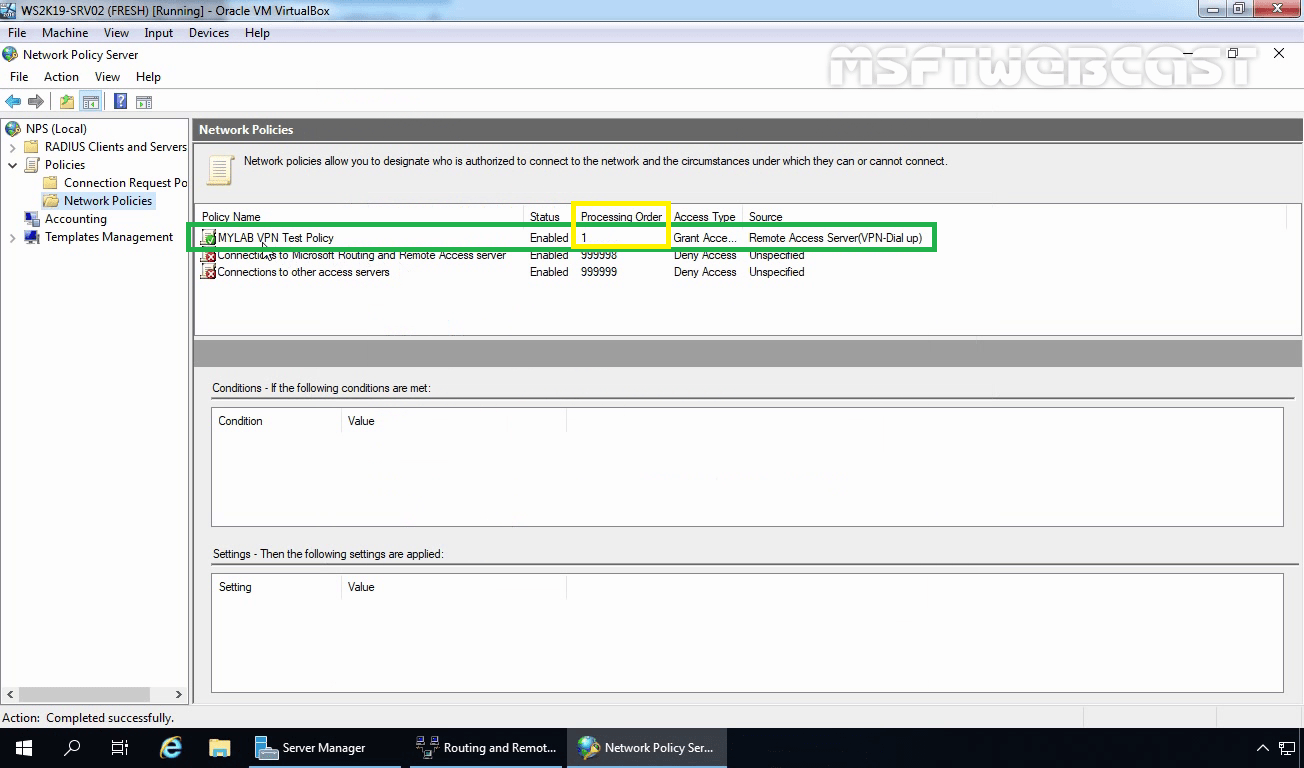1304x768 pixels.
Task: Click Setting column header in Settings list
Action: coord(277,587)
